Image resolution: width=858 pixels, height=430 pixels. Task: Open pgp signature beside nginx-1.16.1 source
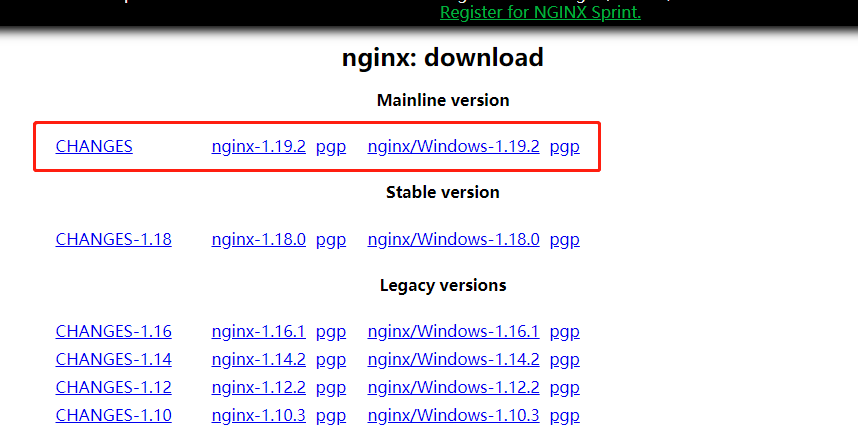click(x=331, y=332)
